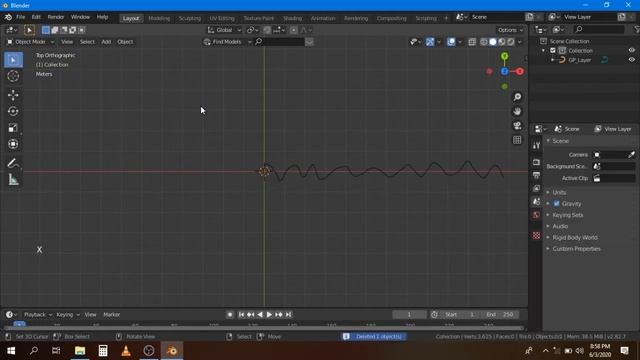
Task: Click the Marker menu in timeline
Action: [111, 314]
